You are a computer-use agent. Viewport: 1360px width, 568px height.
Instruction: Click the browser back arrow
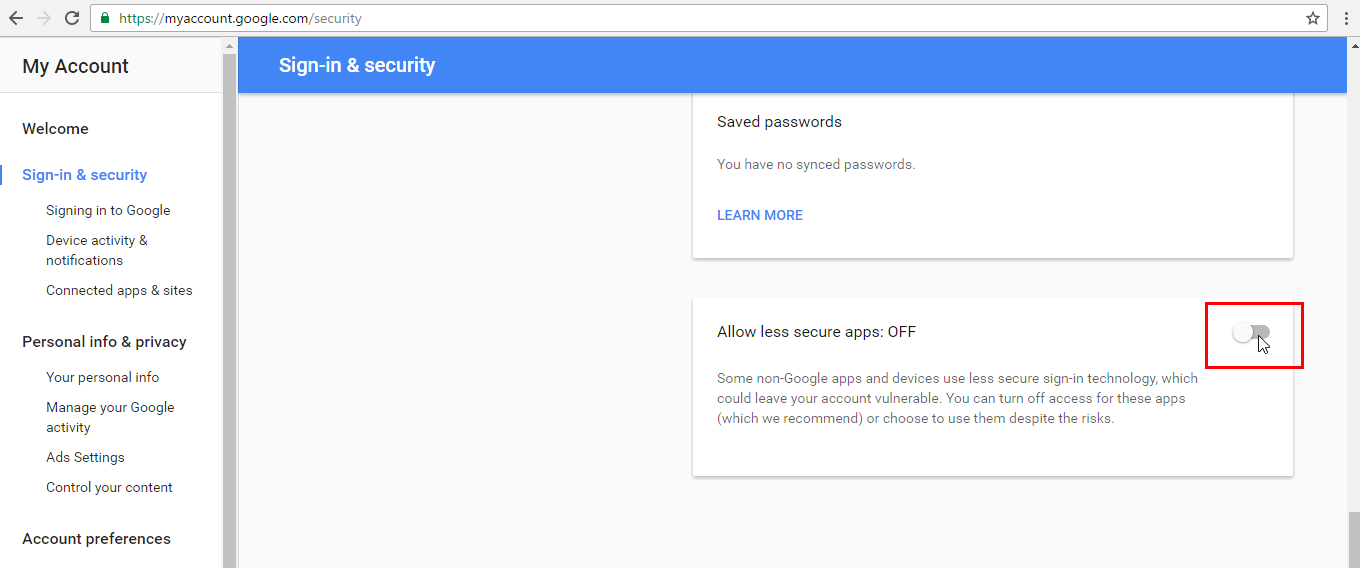[x=16, y=18]
